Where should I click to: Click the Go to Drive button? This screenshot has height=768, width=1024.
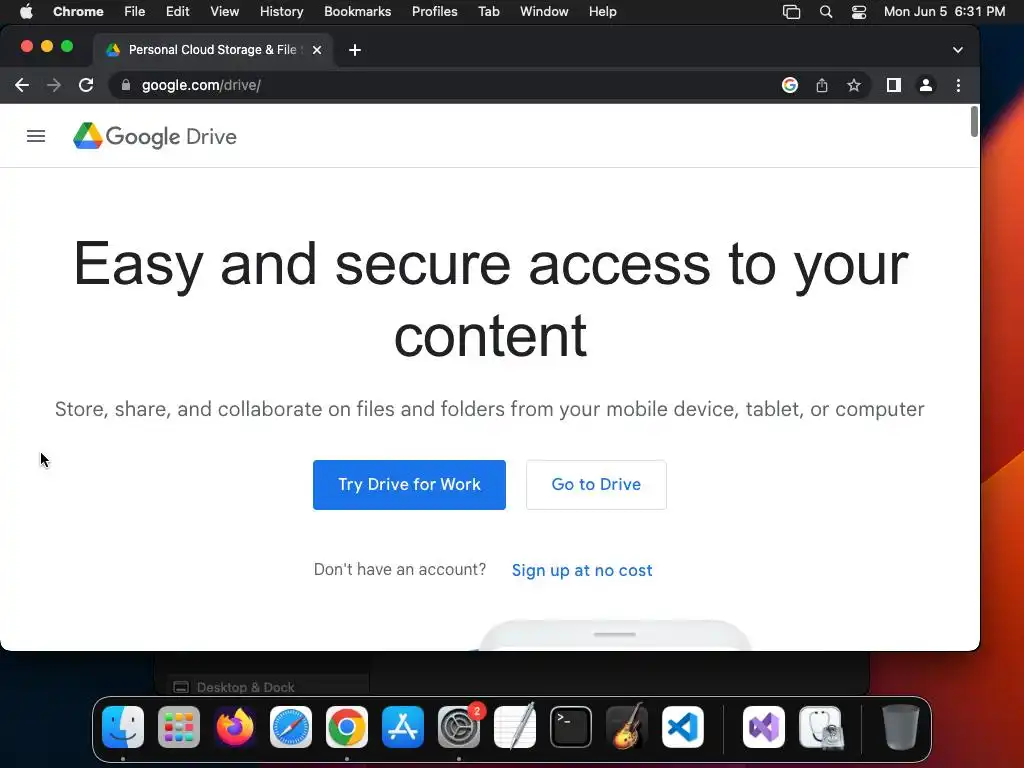[596, 485]
